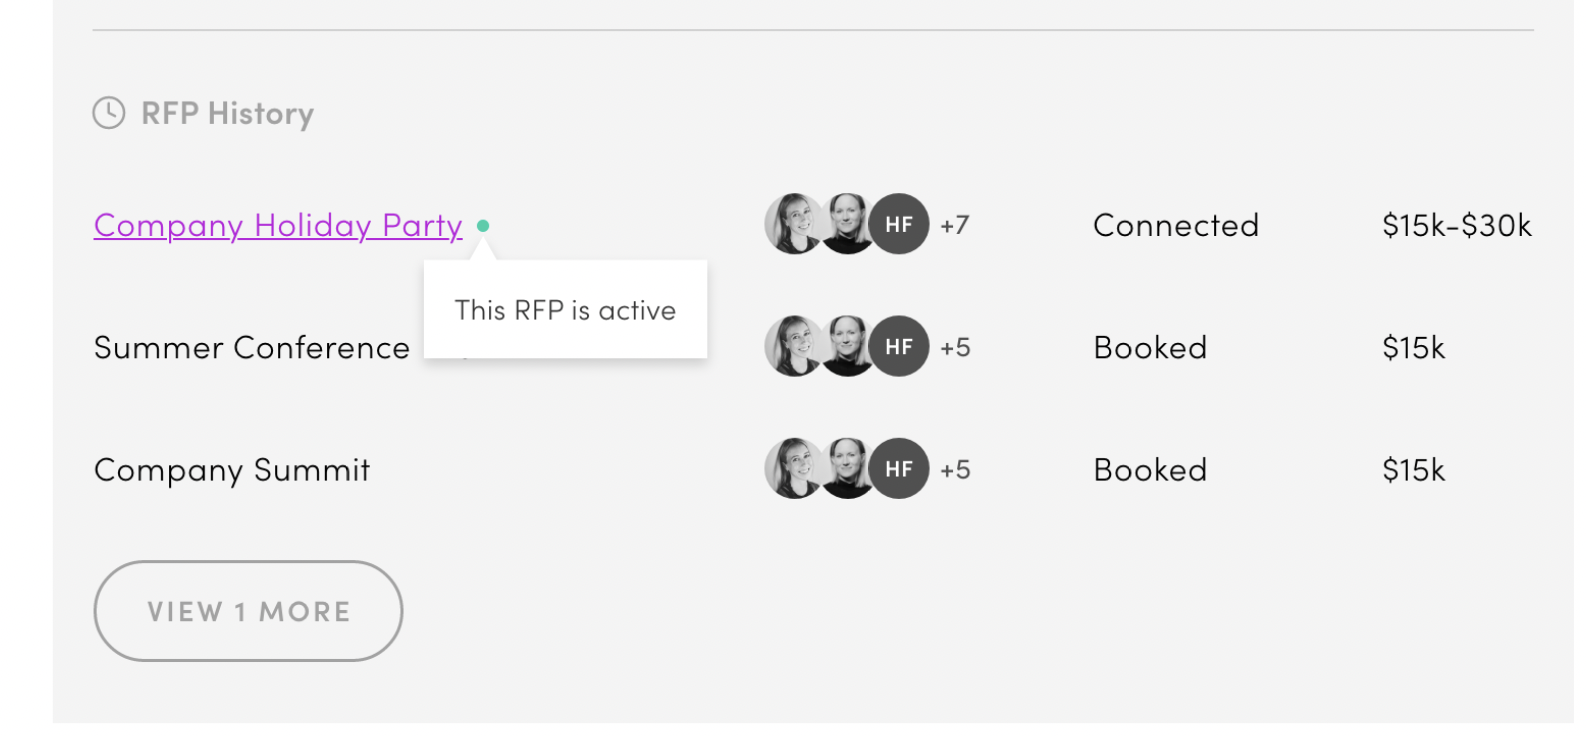The width and height of the screenshot is (1586, 736).
Task: Click HF avatar in Company Summit row
Action: click(x=899, y=469)
